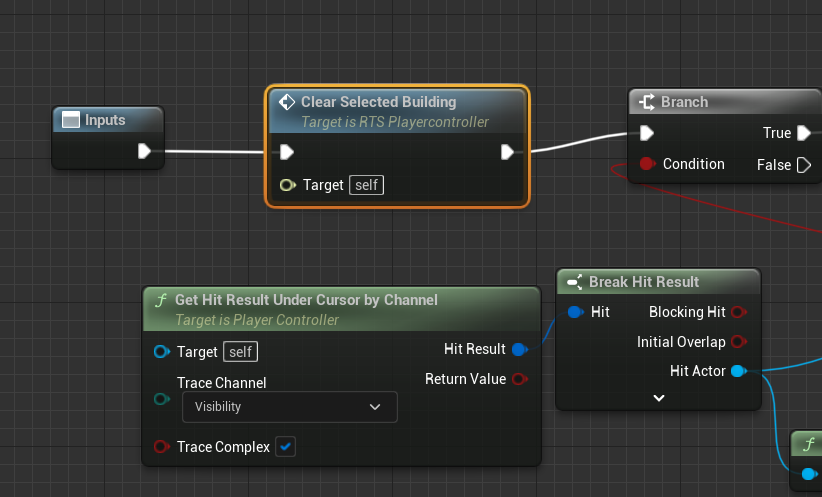Click Target is RTS Playercontroller subtitle
The height and width of the screenshot is (497, 822).
click(x=395, y=122)
